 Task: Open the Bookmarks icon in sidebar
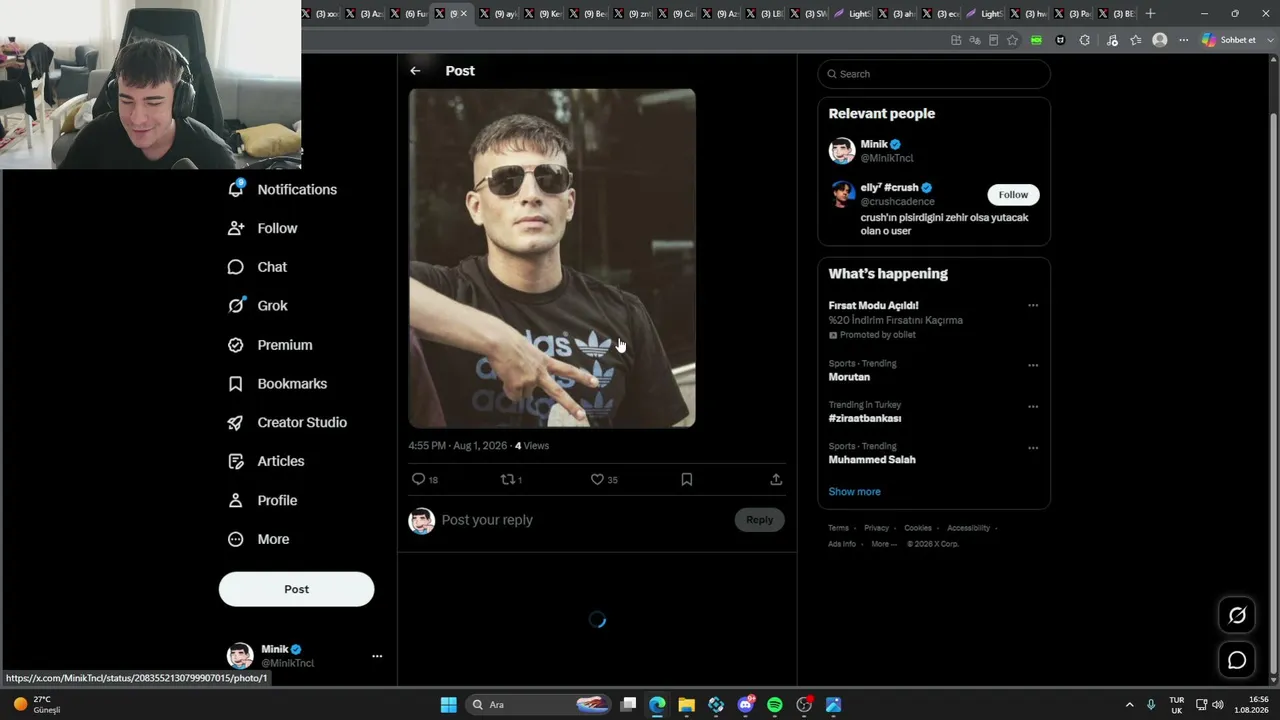coord(236,384)
